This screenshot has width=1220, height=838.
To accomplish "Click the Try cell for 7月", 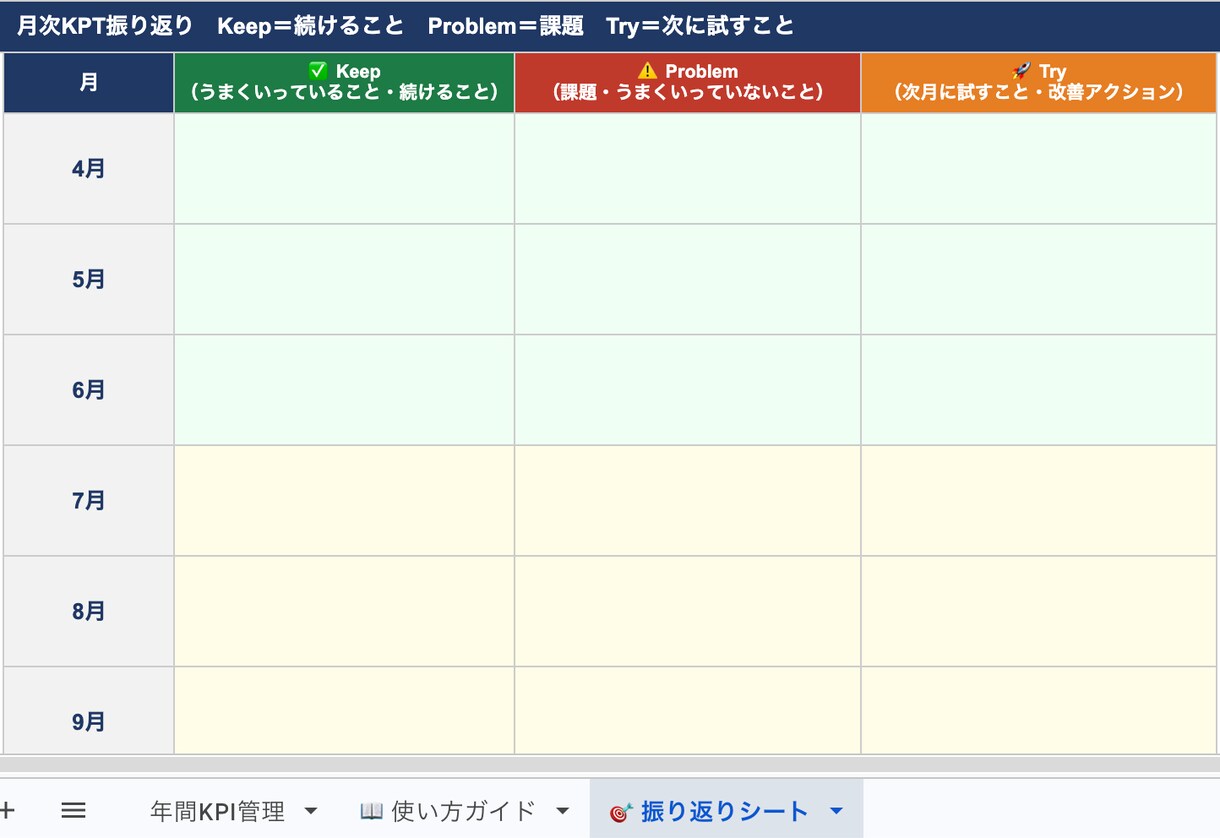I will (1039, 501).
